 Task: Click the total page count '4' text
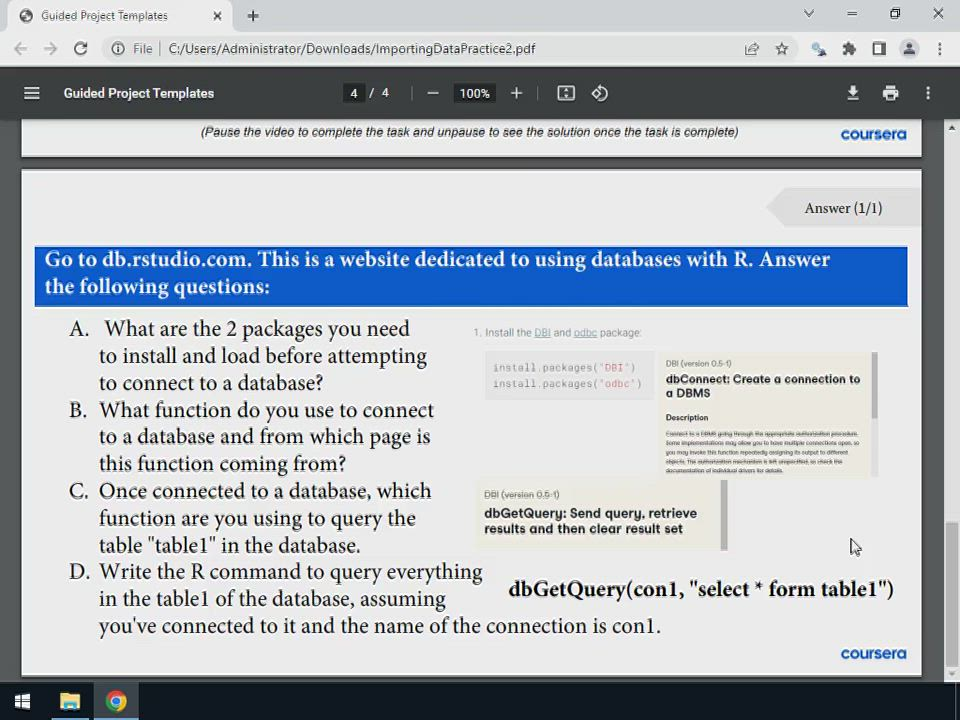385,93
